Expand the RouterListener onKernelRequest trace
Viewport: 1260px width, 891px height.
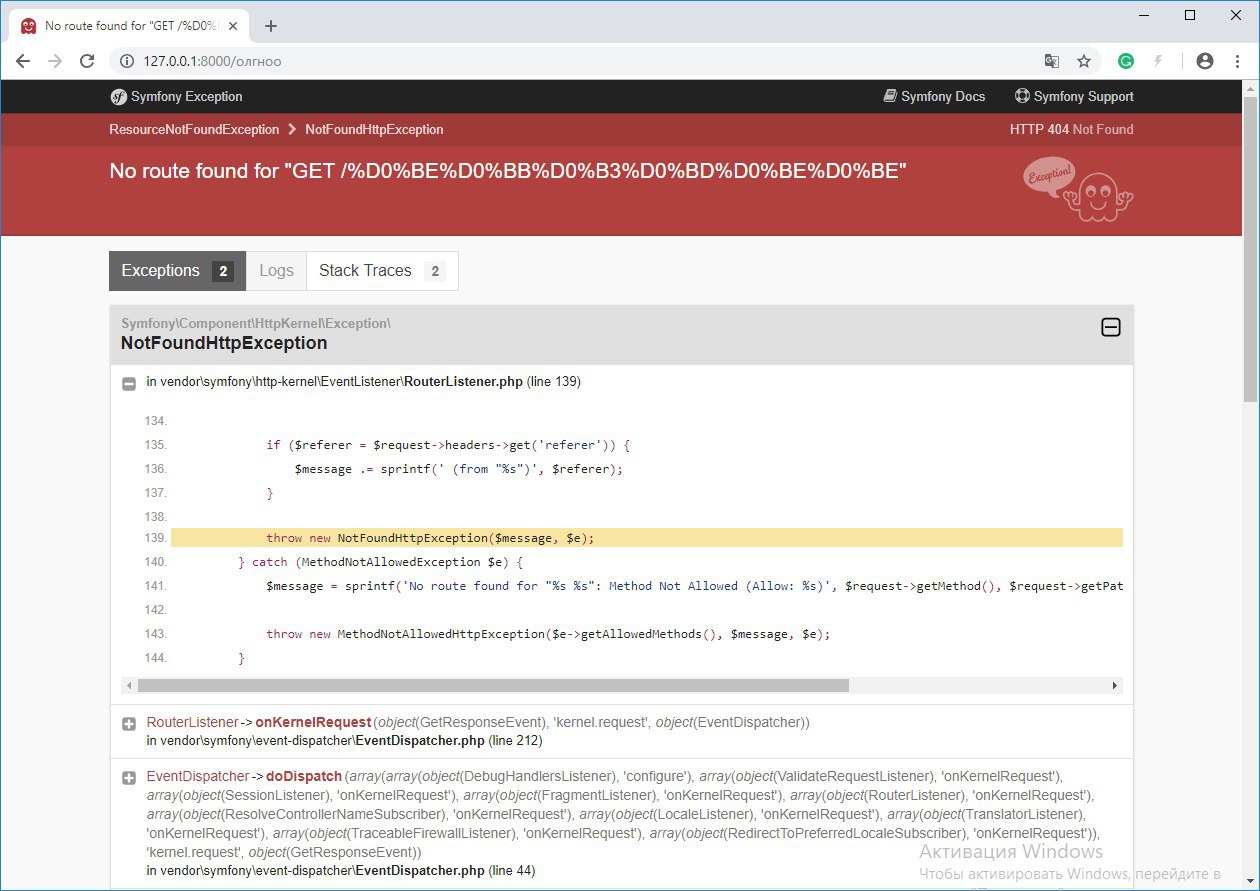(129, 724)
